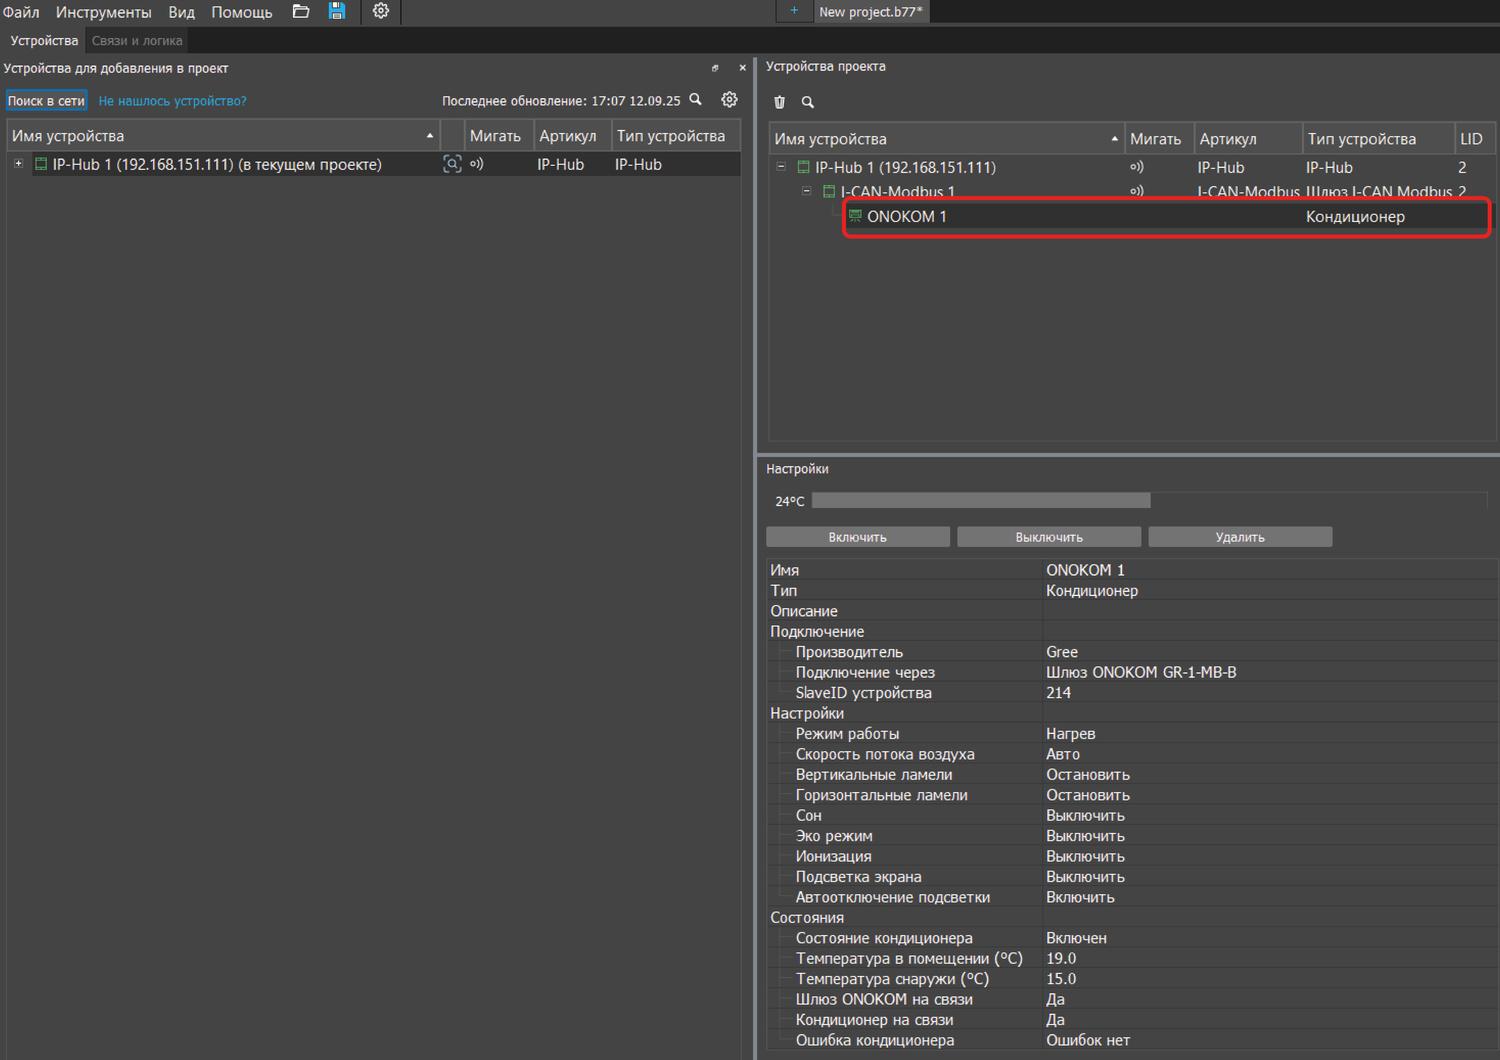
Task: Expand IP-Hub 1 in the left device list
Action: click(x=18, y=163)
